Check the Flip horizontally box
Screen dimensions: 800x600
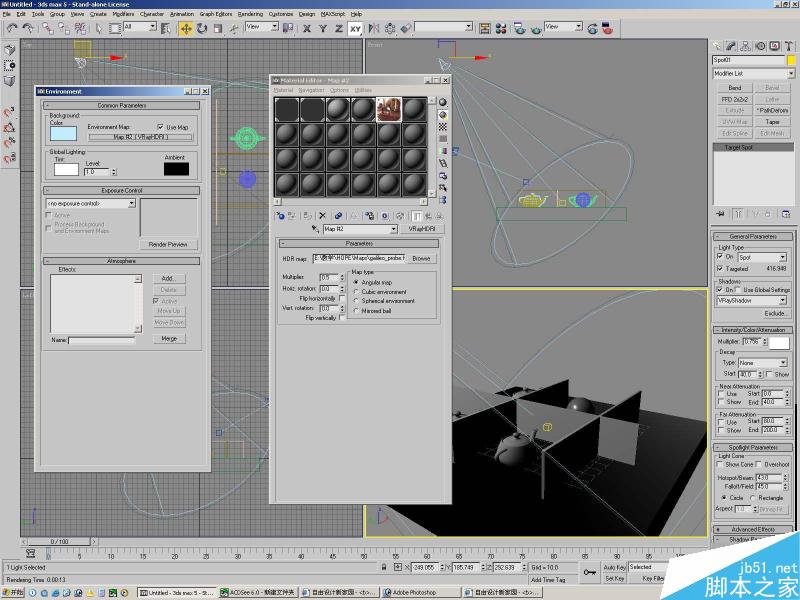click(x=341, y=298)
